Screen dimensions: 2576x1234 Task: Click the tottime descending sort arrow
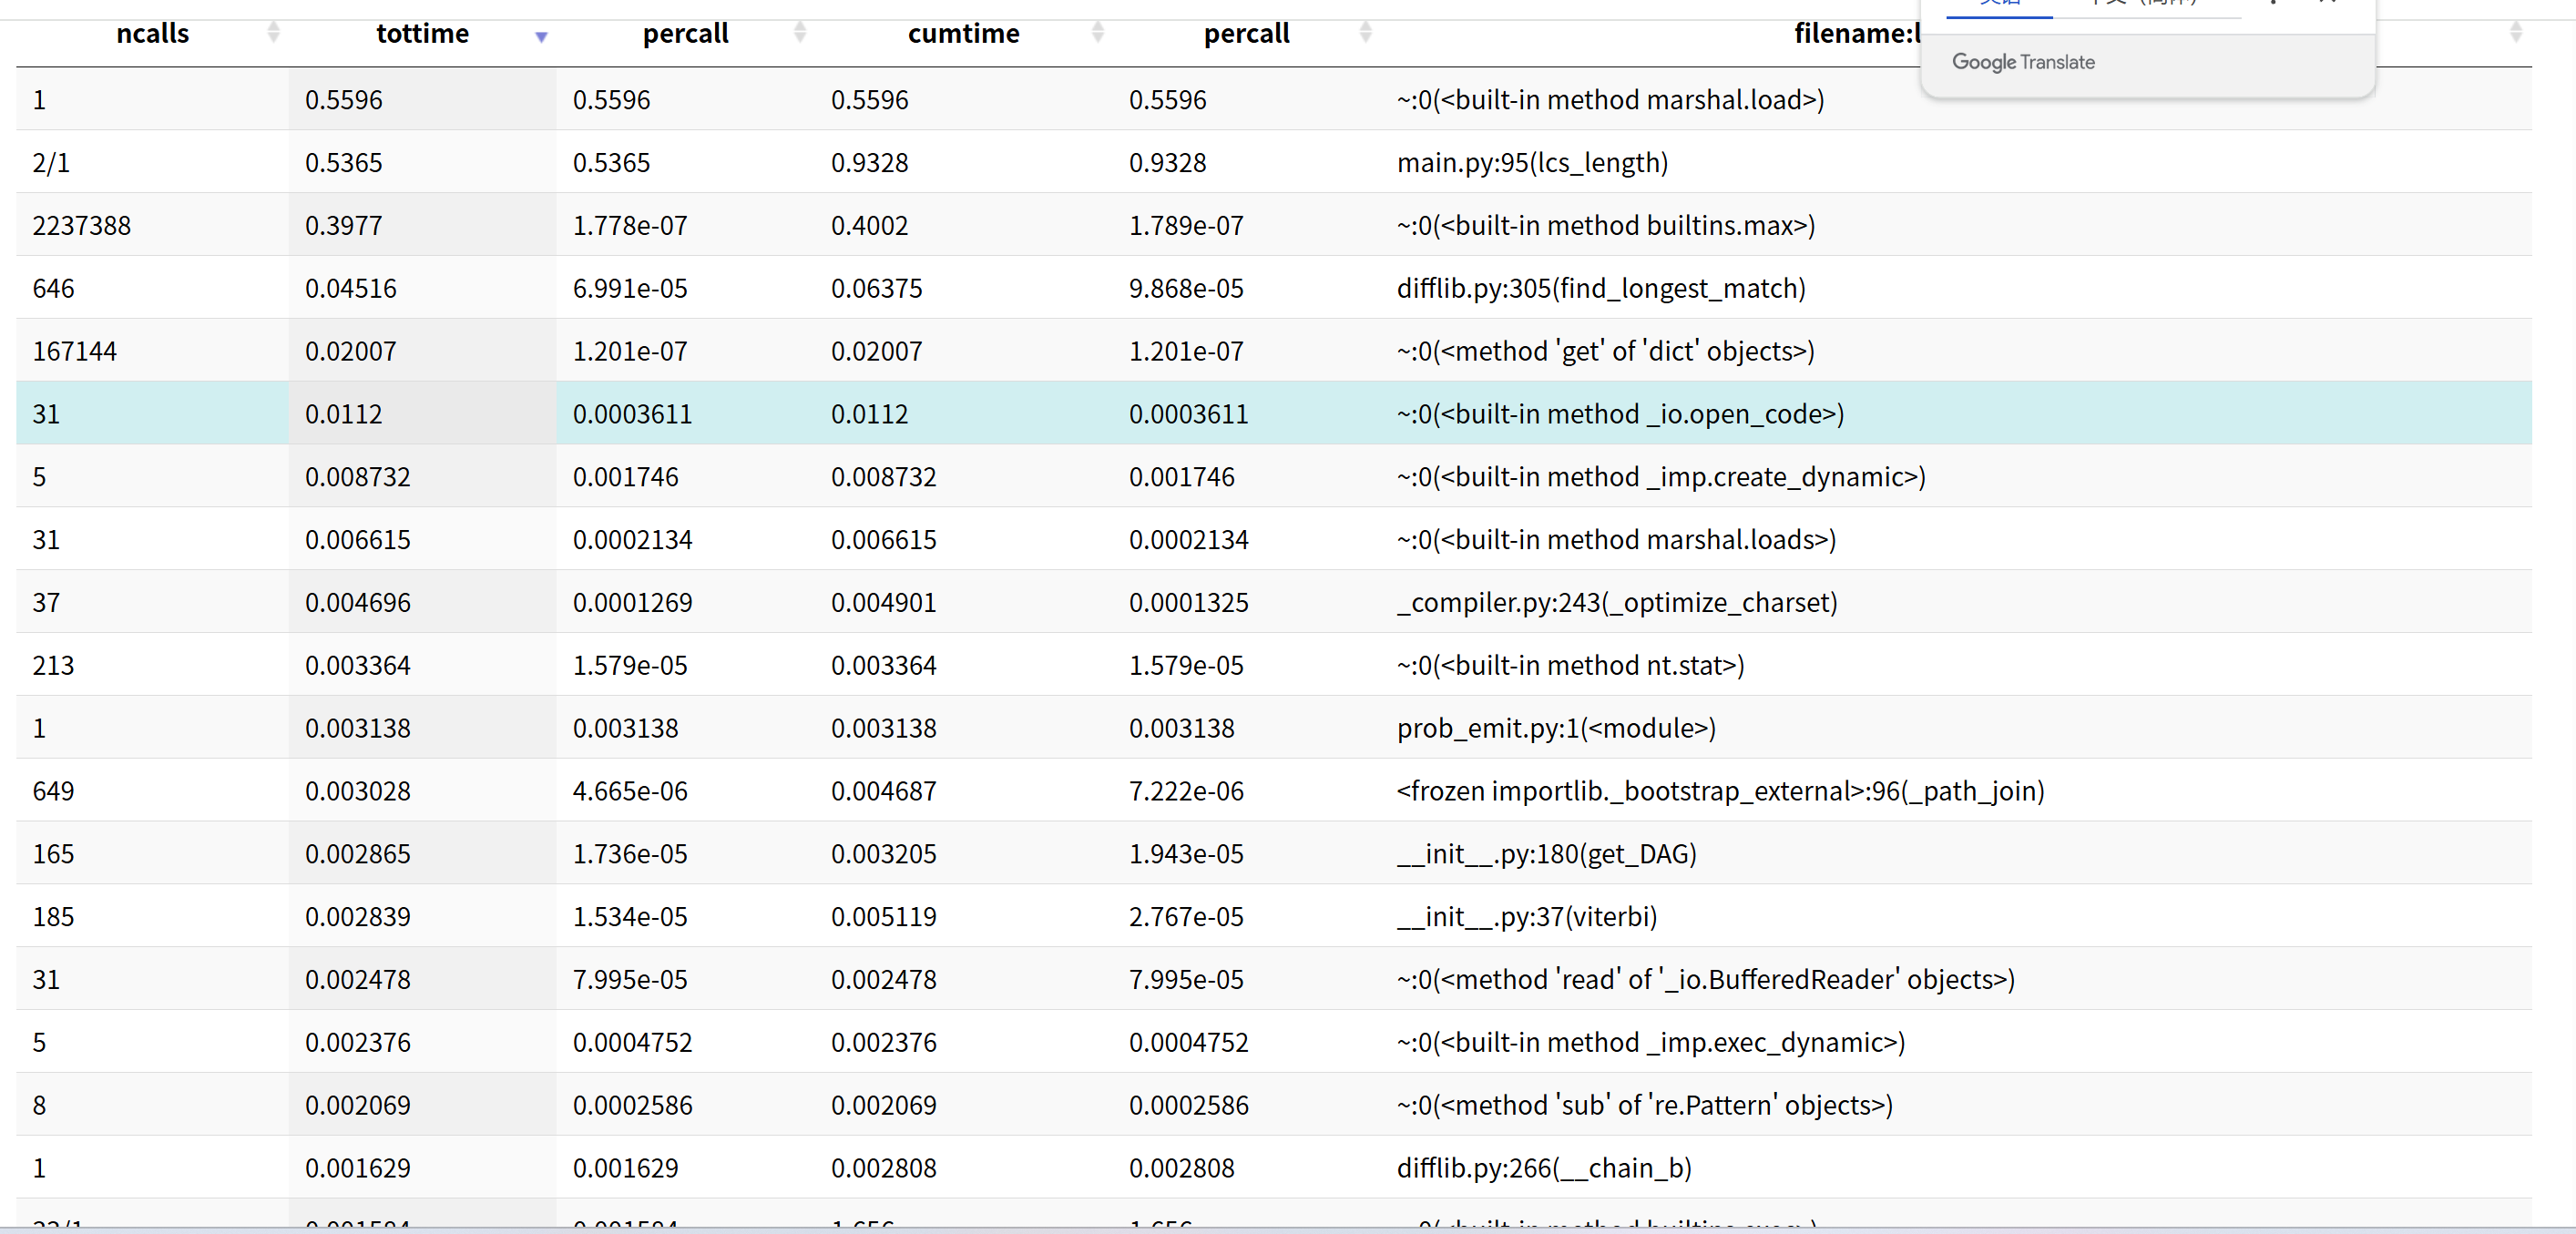(541, 36)
